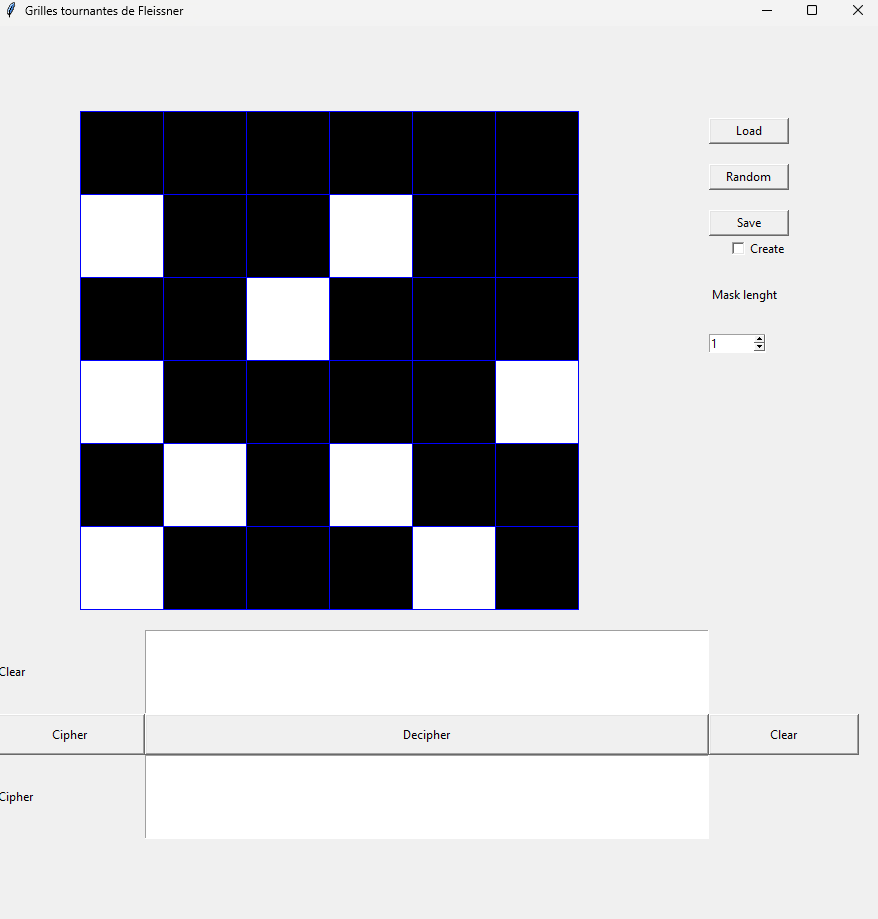Toggle the black cell in row 2, column 5
Viewport: 878px width, 919px height.
[454, 236]
